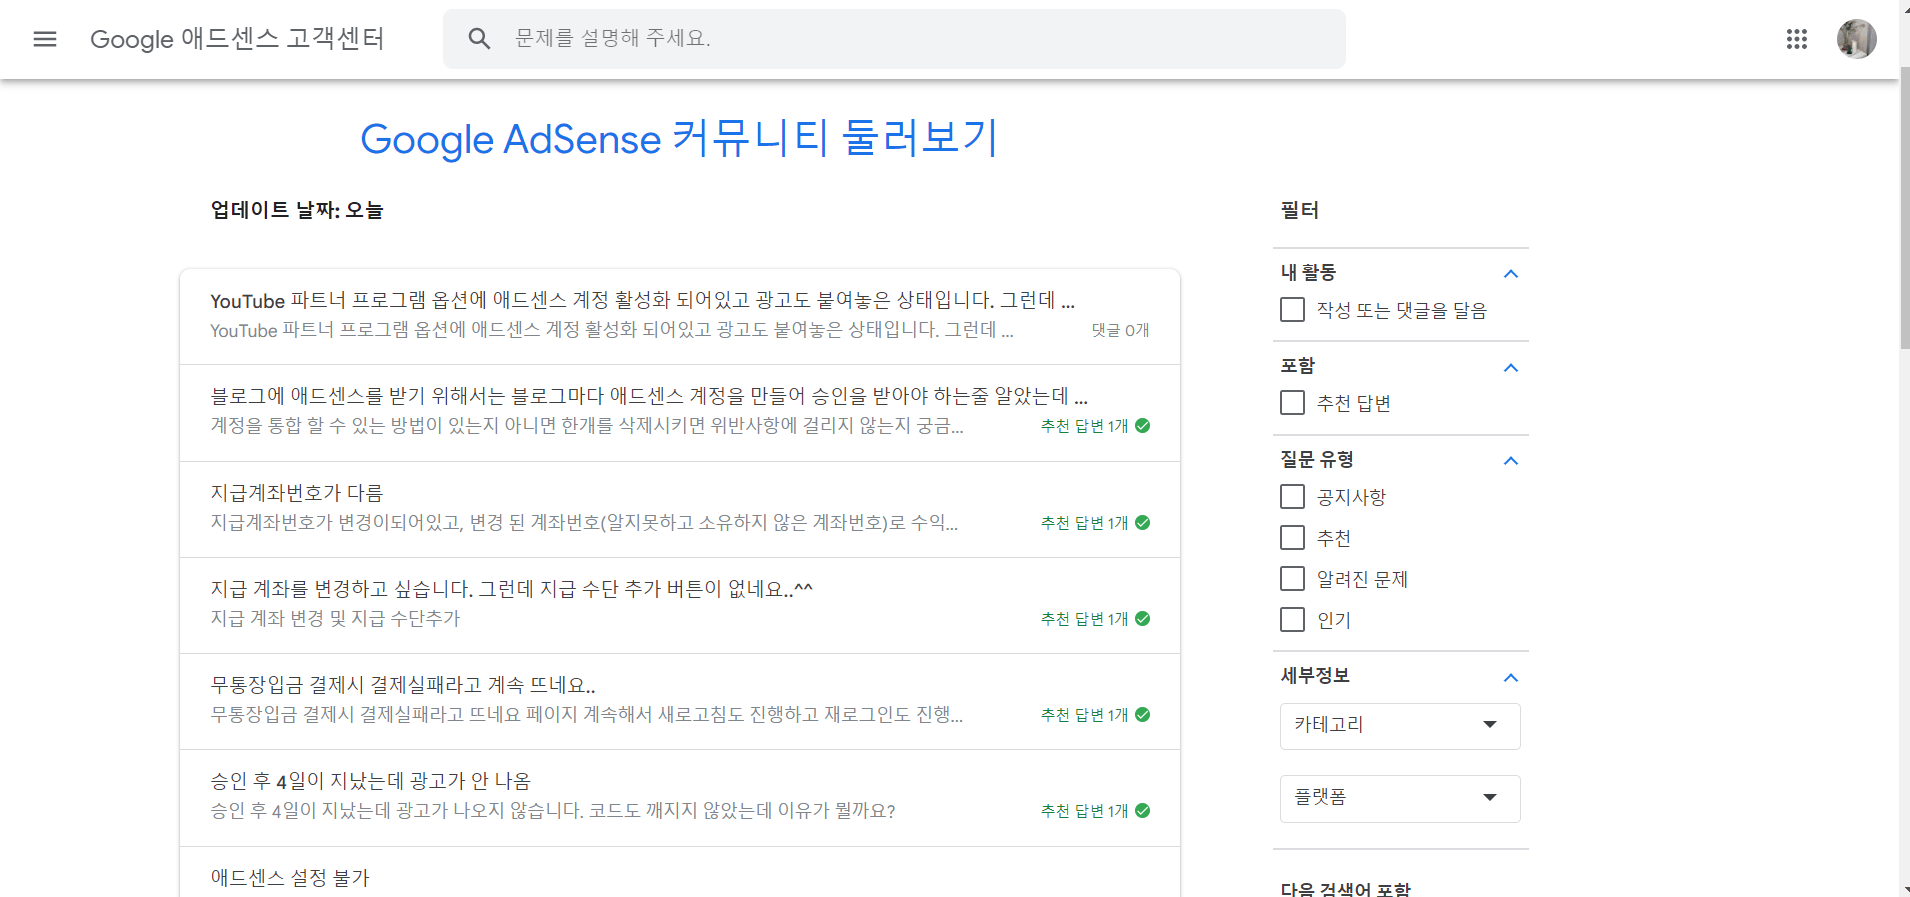The width and height of the screenshot is (1910, 897).
Task: Click green check on '블로그에 애드센스를' thread
Action: (x=1142, y=426)
